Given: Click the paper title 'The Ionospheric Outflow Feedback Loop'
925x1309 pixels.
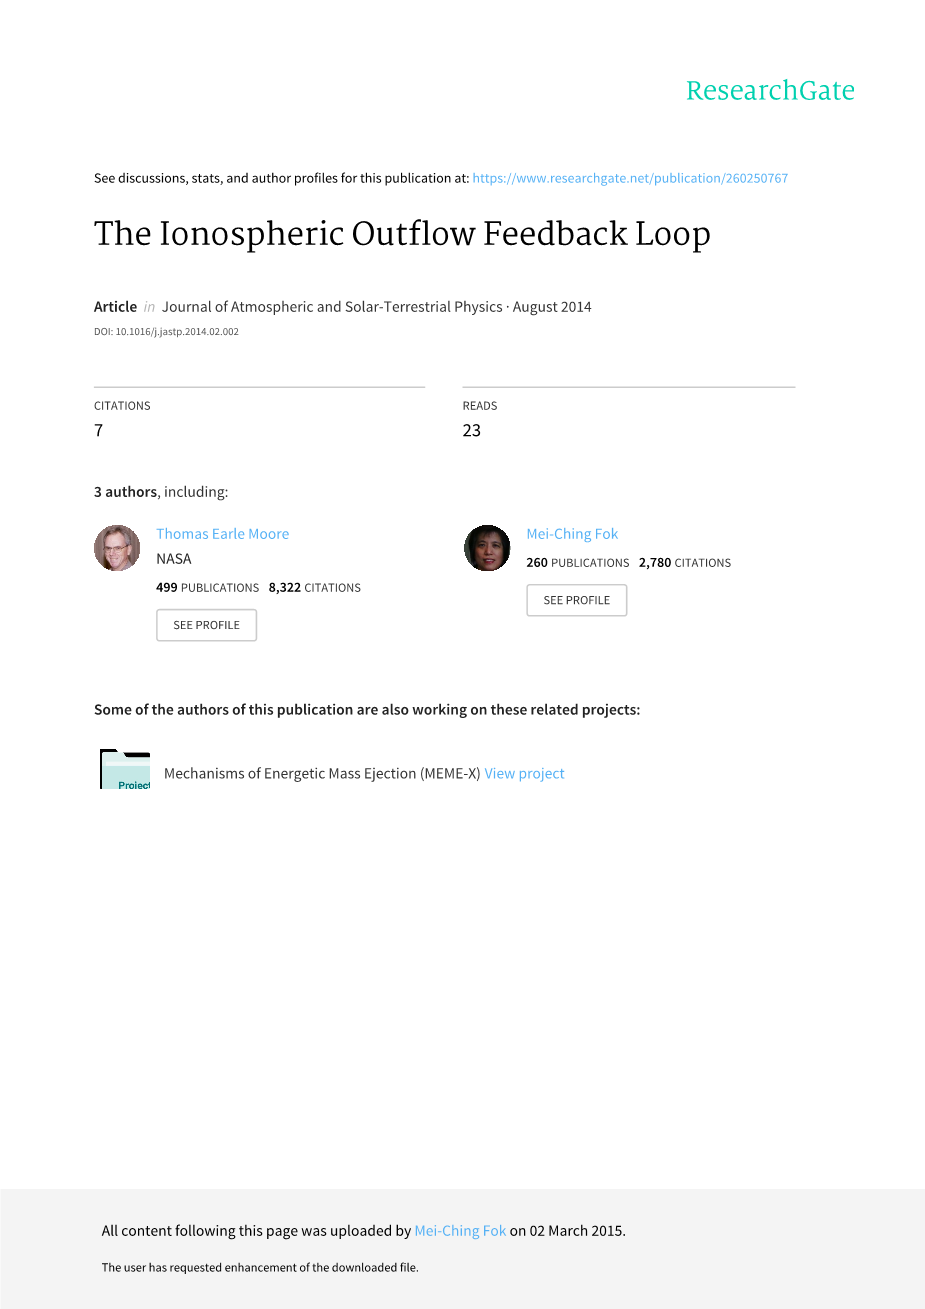Looking at the screenshot, I should click(402, 234).
